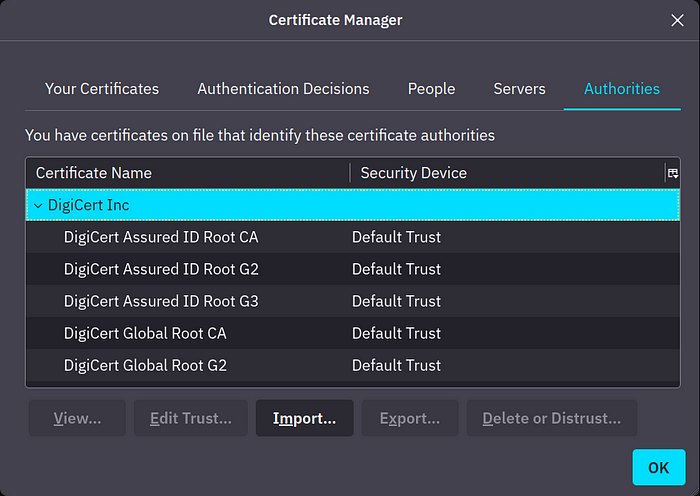Screen dimensions: 700x496
Task: Confirm with the OK button
Action: click(658, 467)
